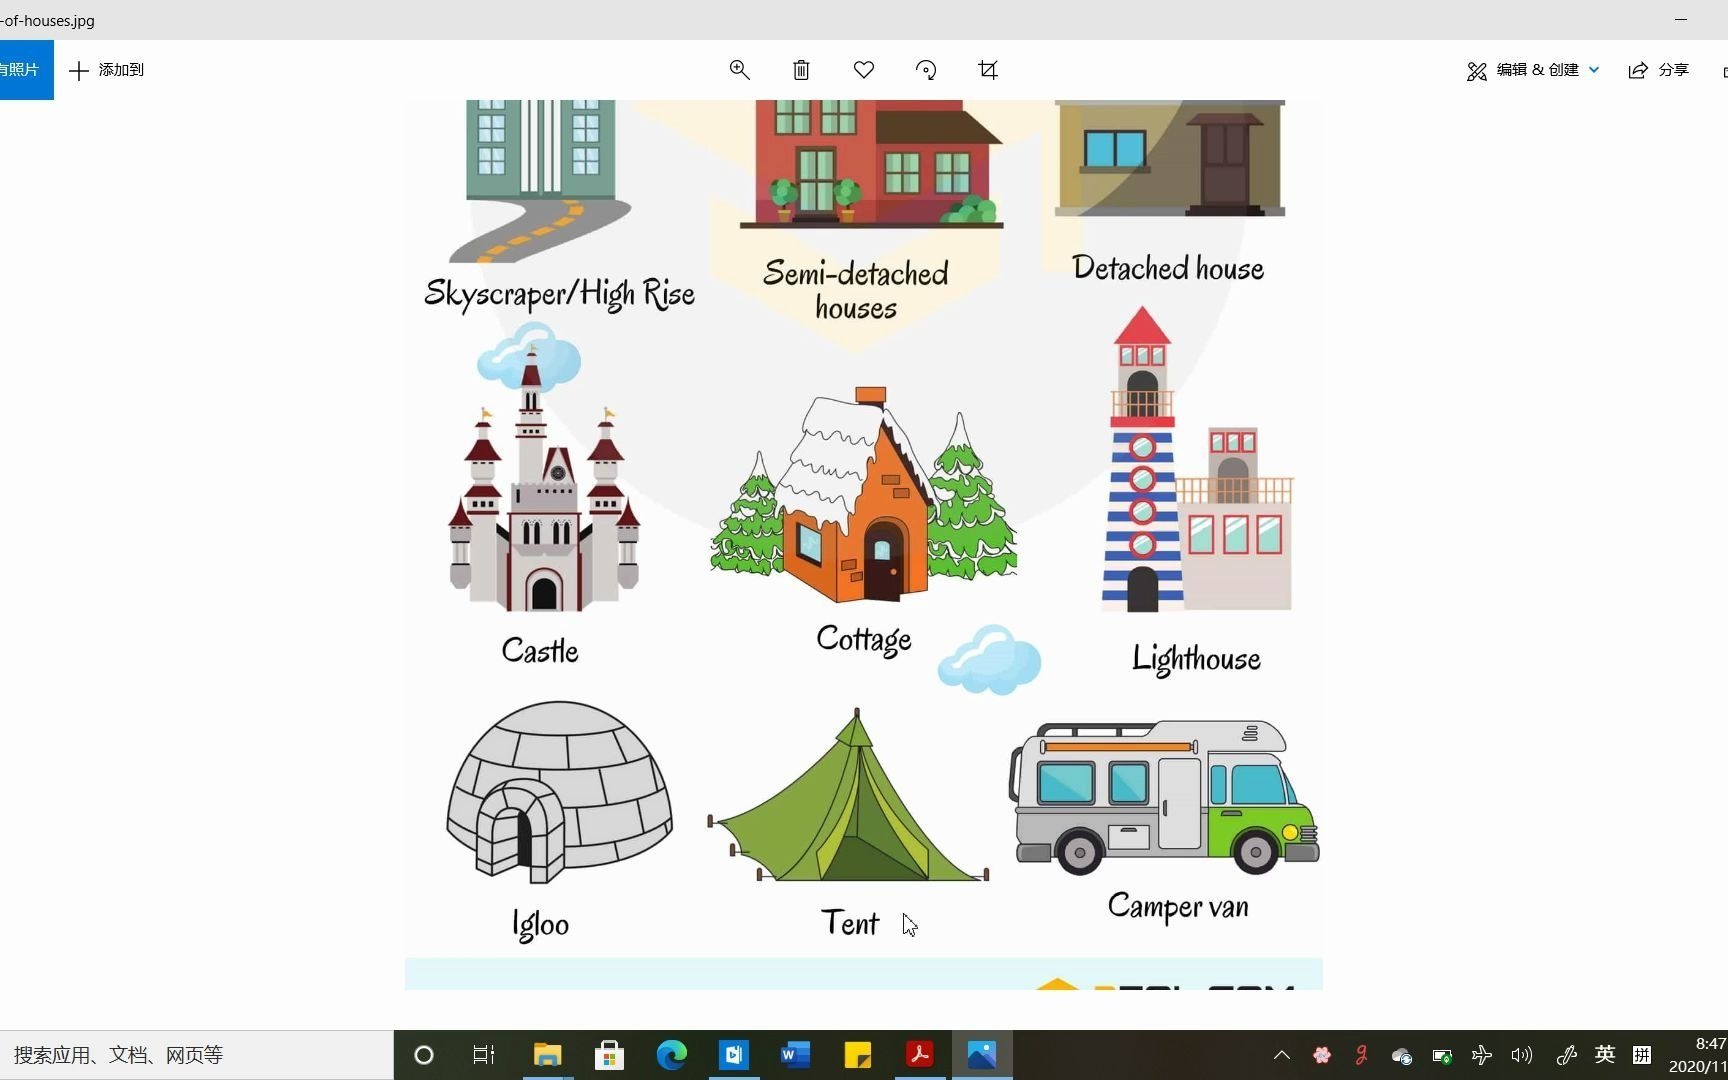This screenshot has height=1080, width=1728.
Task: Open Microsoft Store from the taskbar
Action: pos(609,1055)
